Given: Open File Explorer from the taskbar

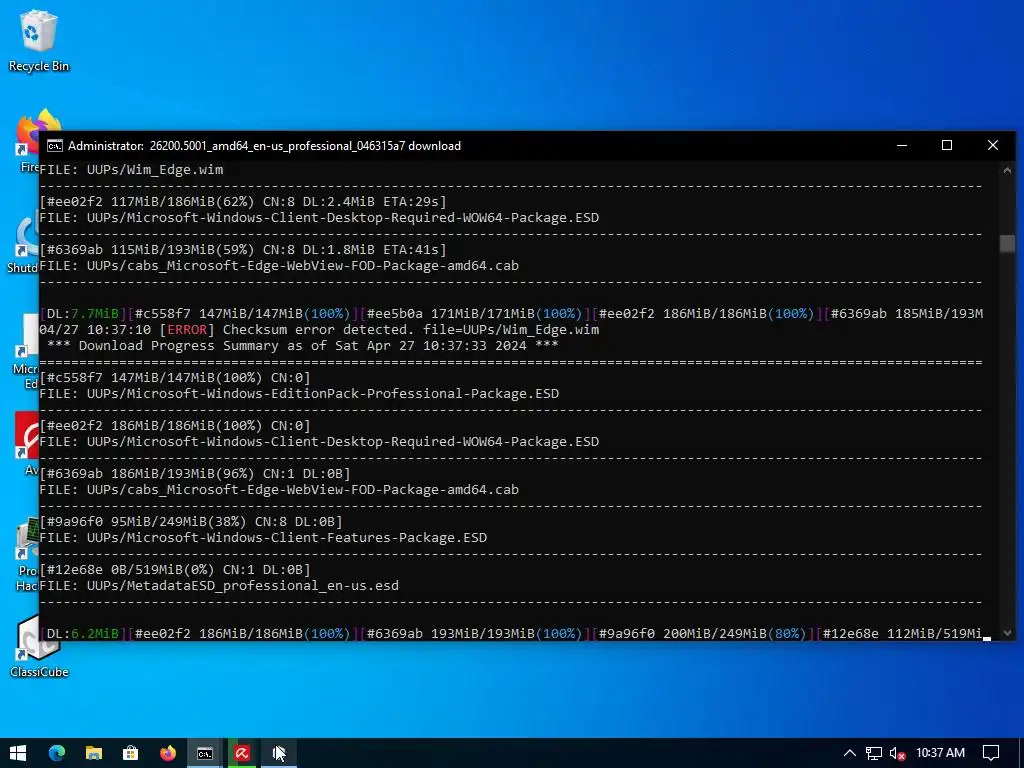Looking at the screenshot, I should (x=94, y=753).
